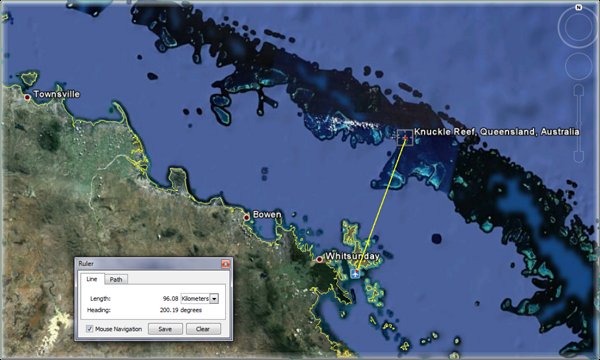Click the Townsville city marker dot

[x=27, y=98]
